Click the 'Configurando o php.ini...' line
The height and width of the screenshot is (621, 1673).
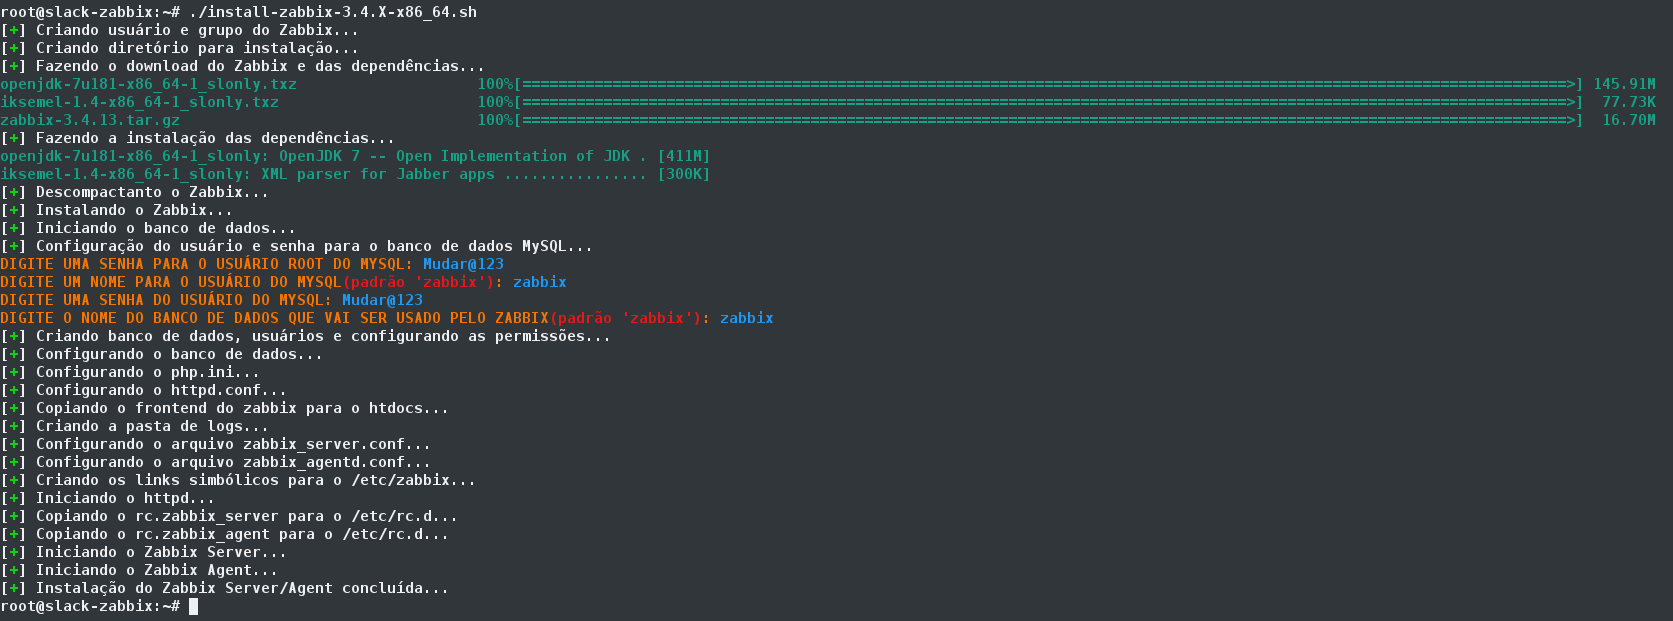click(x=147, y=372)
